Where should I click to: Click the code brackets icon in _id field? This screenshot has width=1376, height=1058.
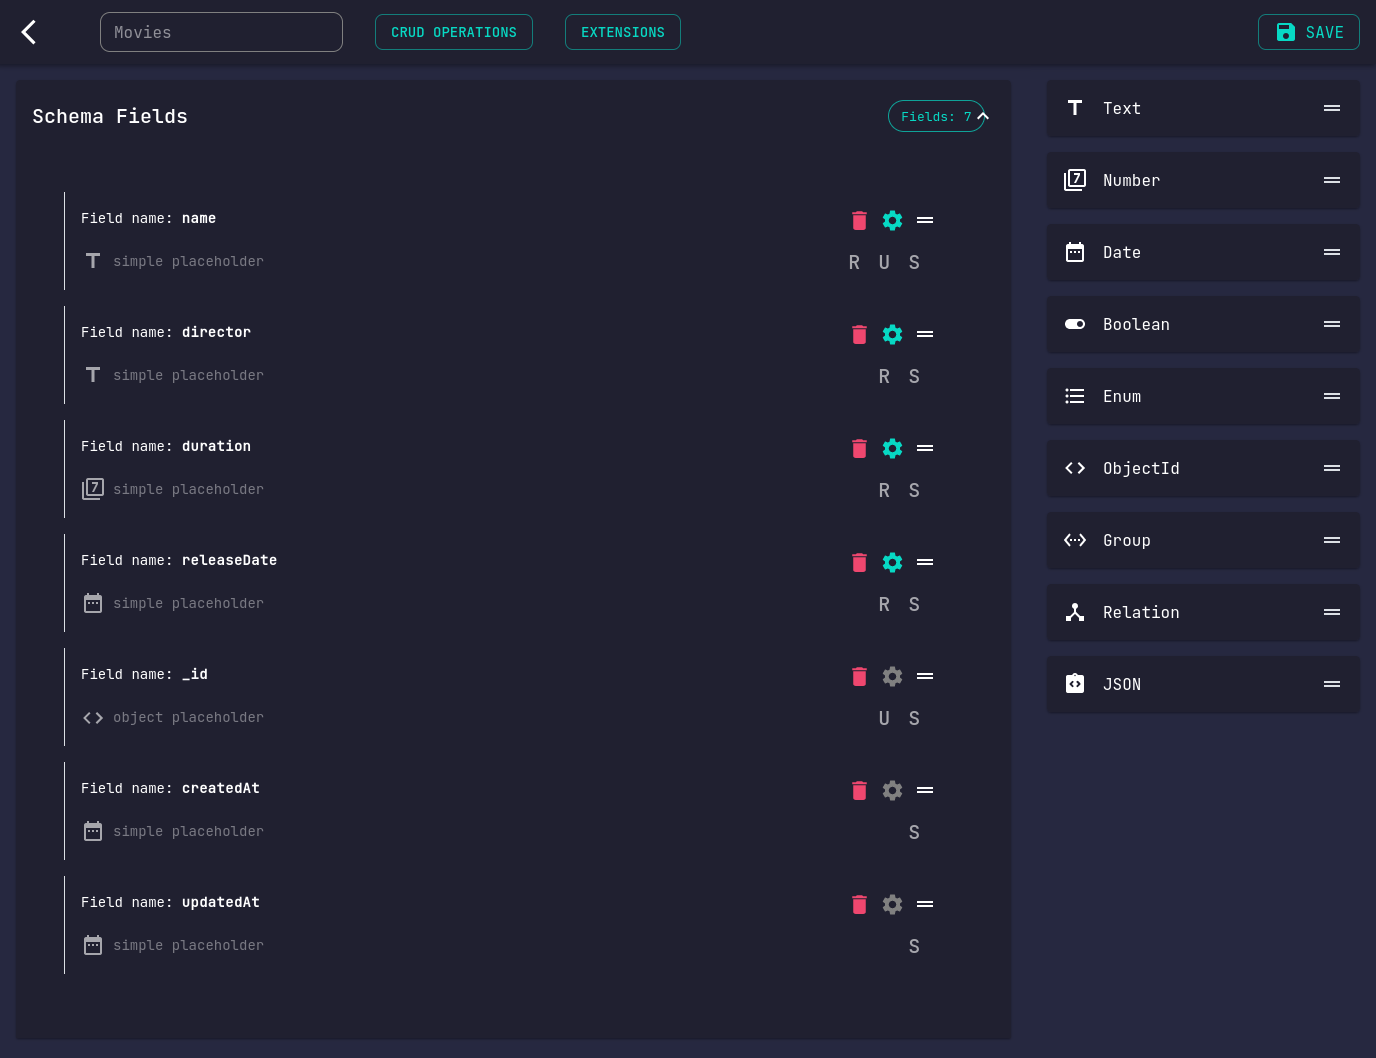pyautogui.click(x=93, y=718)
